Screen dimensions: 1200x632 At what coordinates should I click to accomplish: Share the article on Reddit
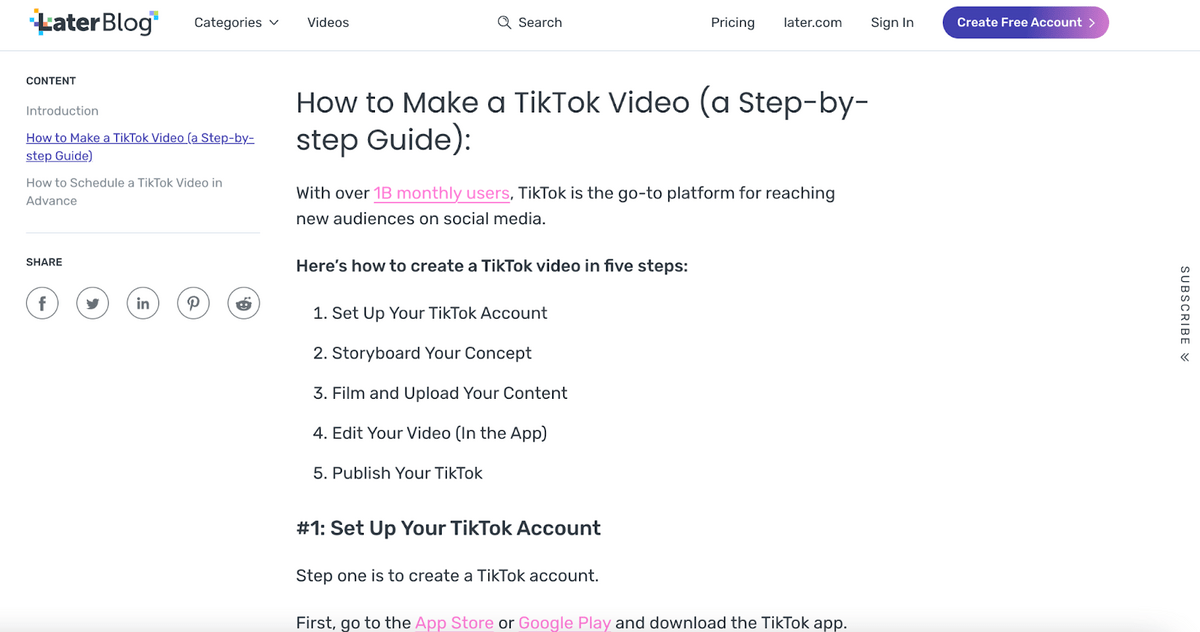244,302
